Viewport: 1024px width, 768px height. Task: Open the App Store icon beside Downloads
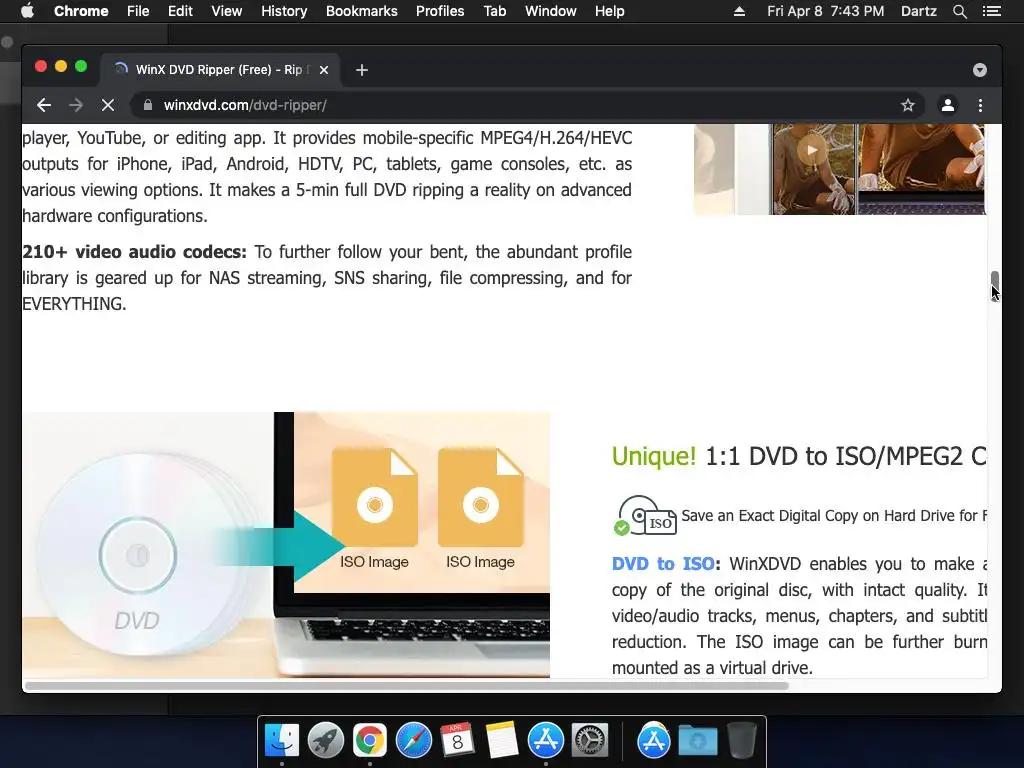(654, 741)
